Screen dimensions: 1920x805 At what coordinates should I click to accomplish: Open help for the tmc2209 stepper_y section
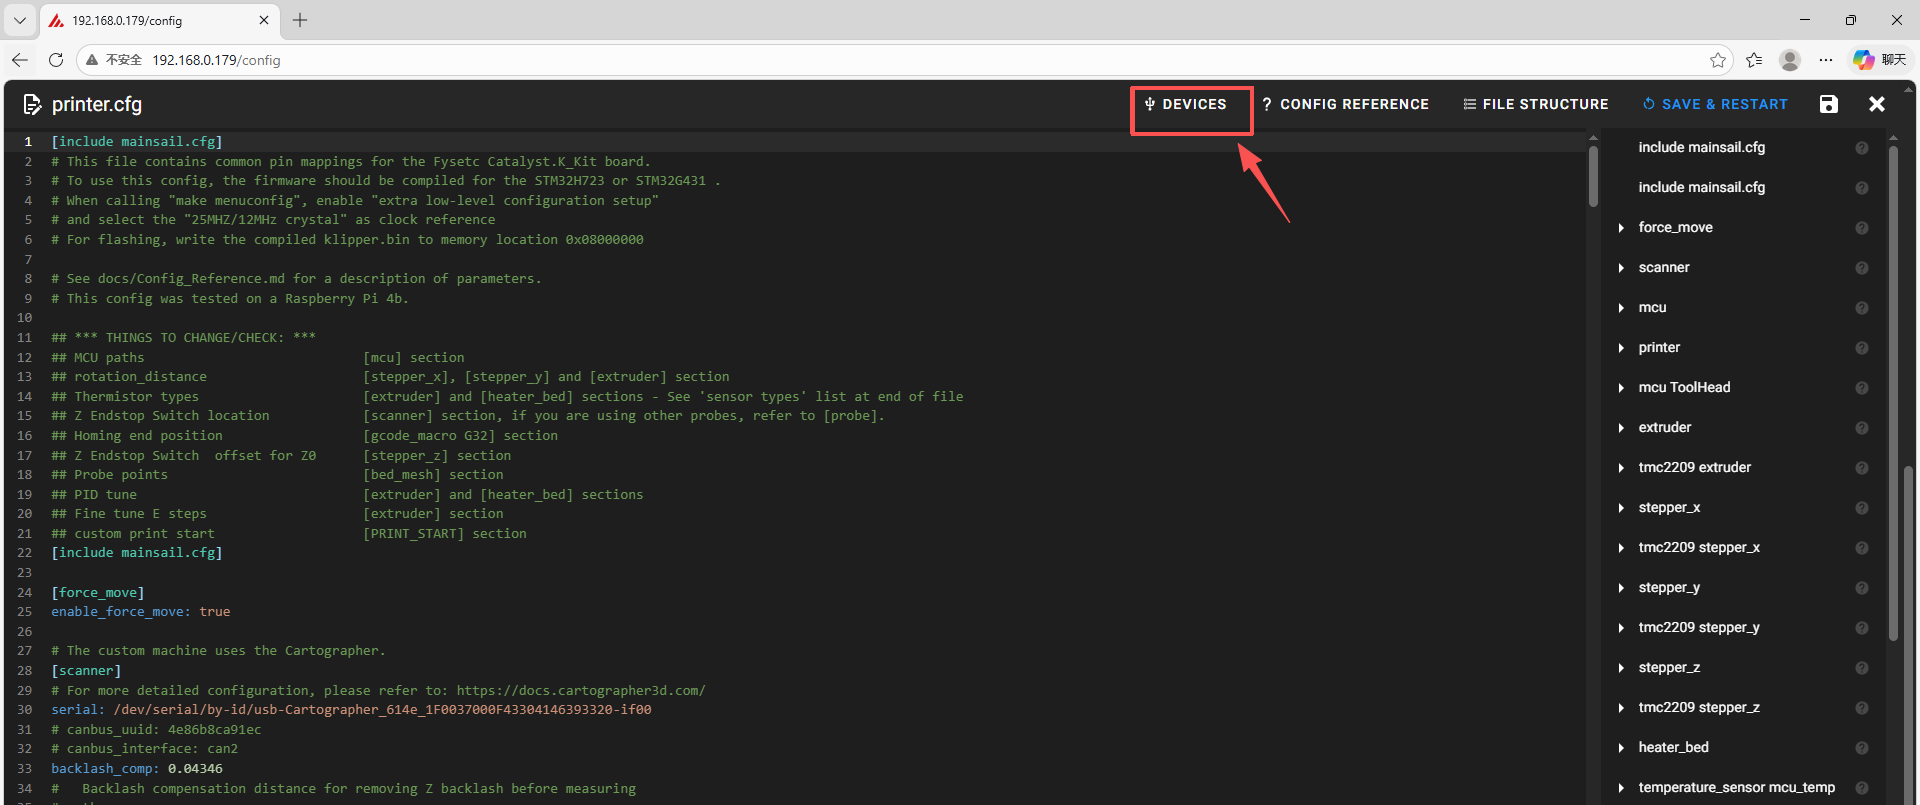pos(1862,628)
